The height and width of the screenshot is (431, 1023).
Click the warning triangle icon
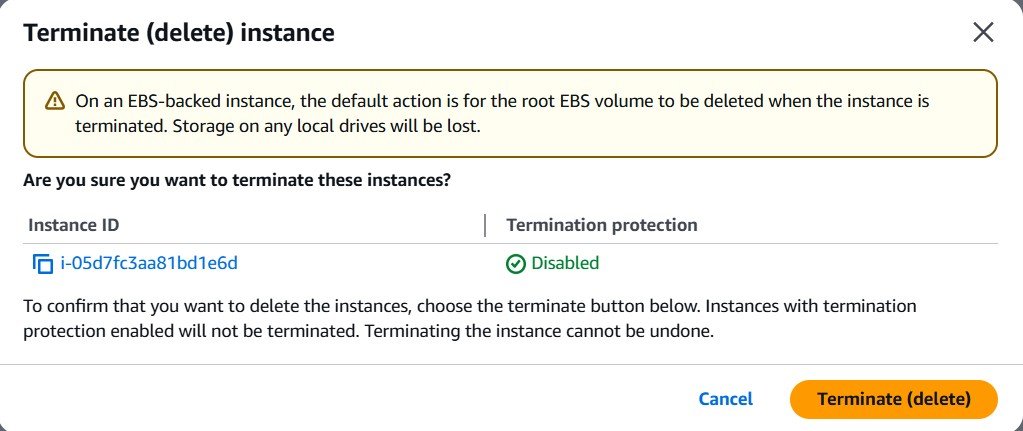(54, 102)
